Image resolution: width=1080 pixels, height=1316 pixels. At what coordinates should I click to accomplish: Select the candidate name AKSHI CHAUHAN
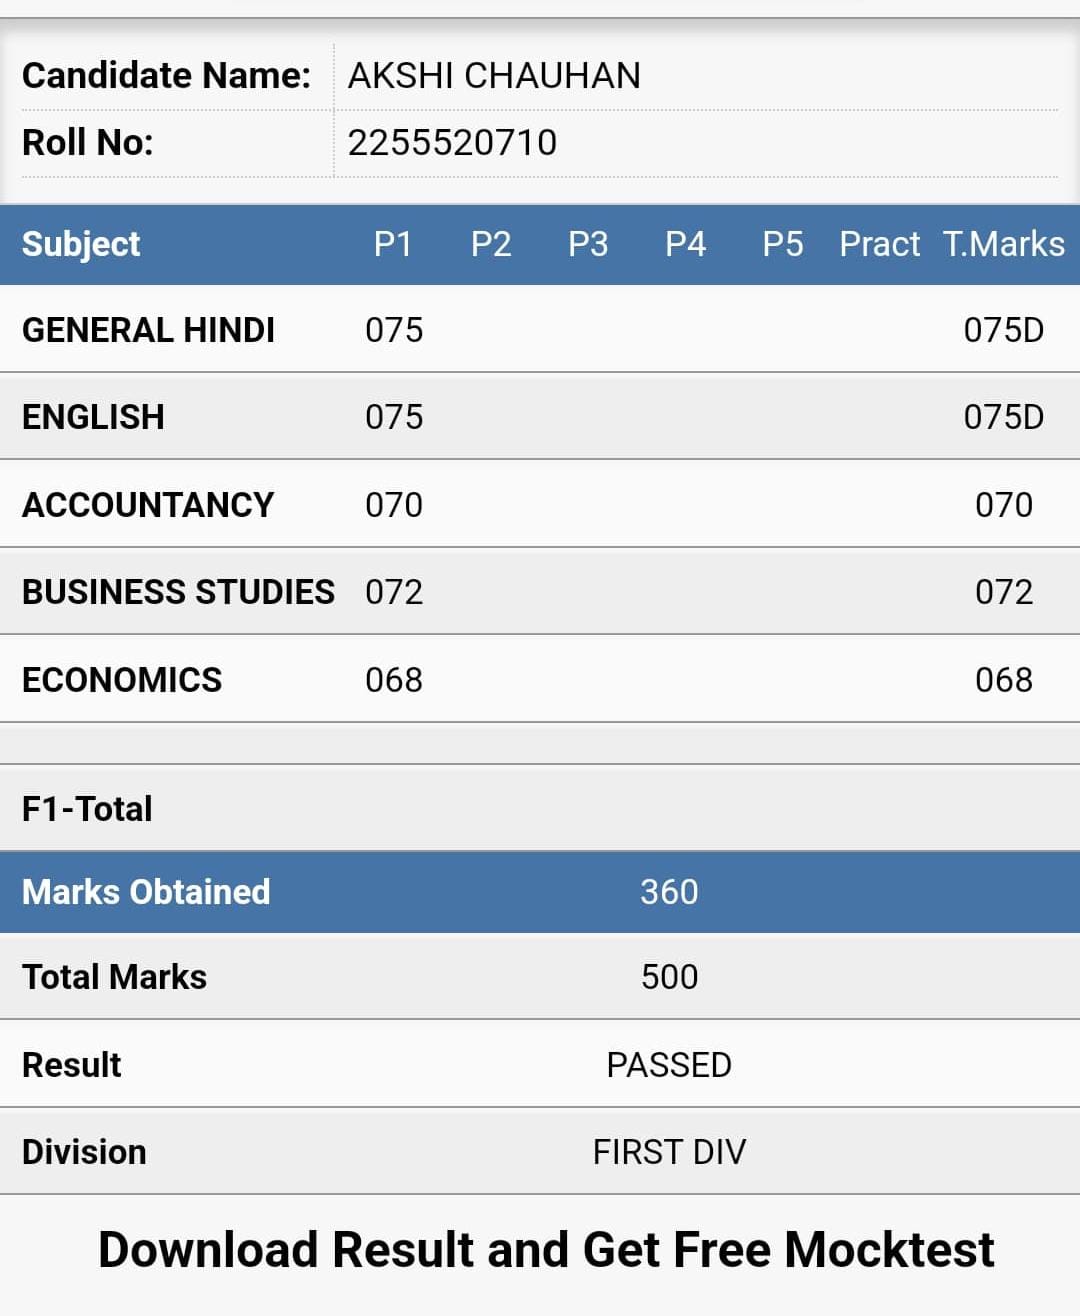[x=494, y=76]
